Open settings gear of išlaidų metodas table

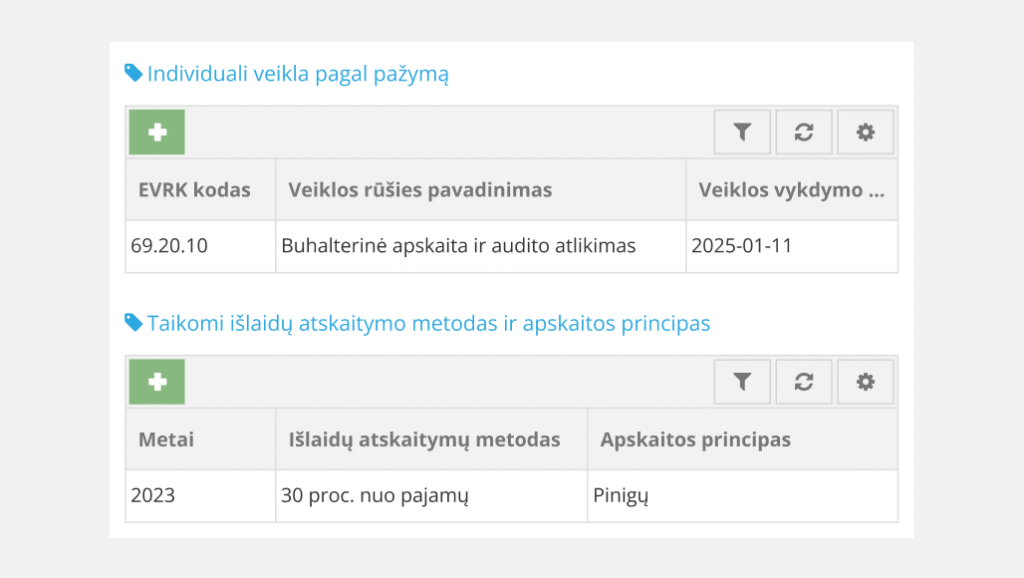pos(866,381)
